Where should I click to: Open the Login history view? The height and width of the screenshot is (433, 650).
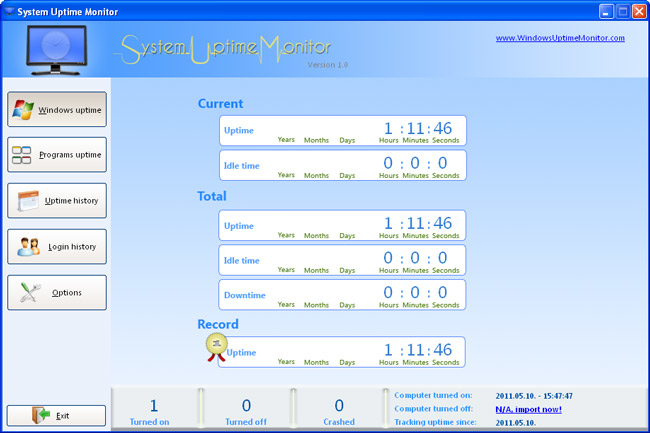(57, 247)
